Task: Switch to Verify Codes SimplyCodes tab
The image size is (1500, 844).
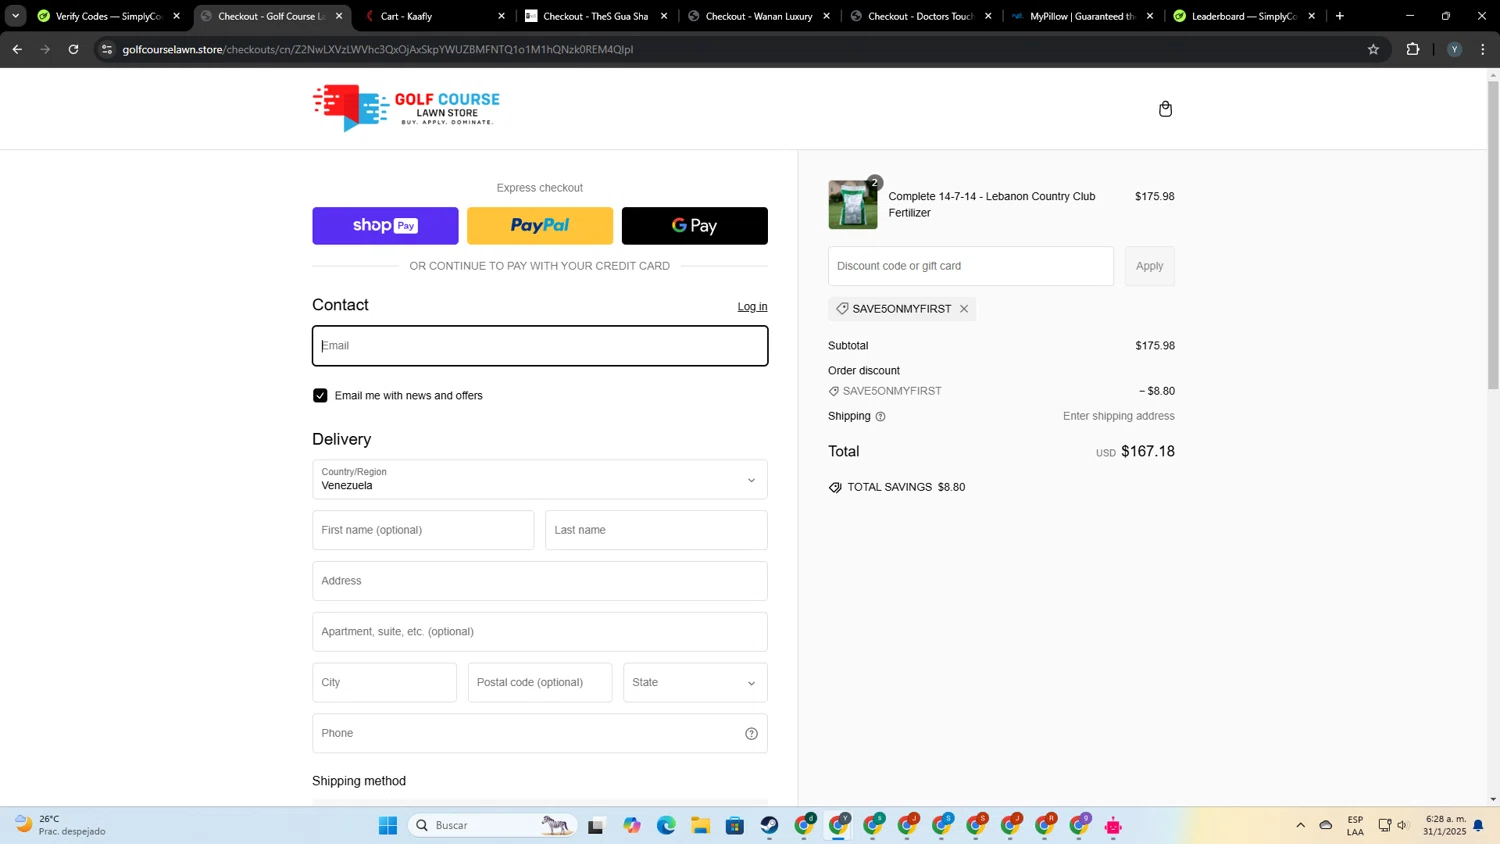Action: (108, 16)
